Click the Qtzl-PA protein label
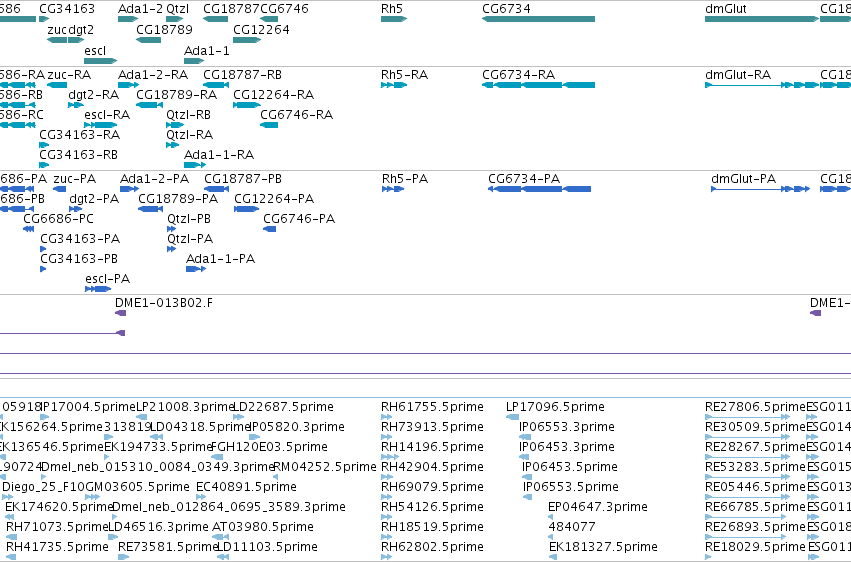Image resolution: width=851 pixels, height=562 pixels. [x=190, y=239]
